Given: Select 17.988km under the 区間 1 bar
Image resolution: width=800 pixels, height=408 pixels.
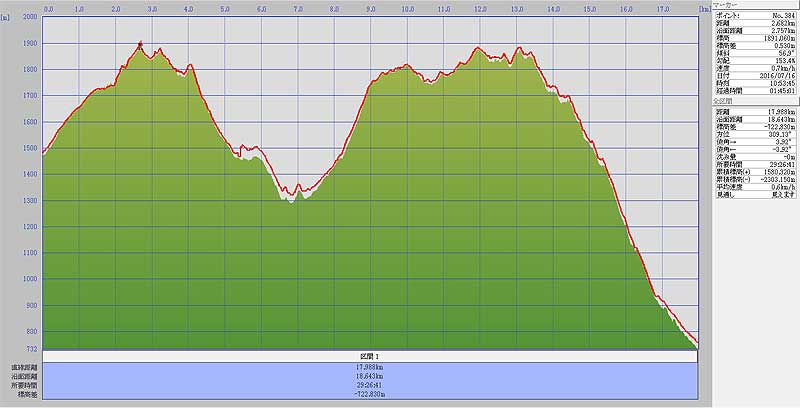Looking at the screenshot, I should point(370,367).
